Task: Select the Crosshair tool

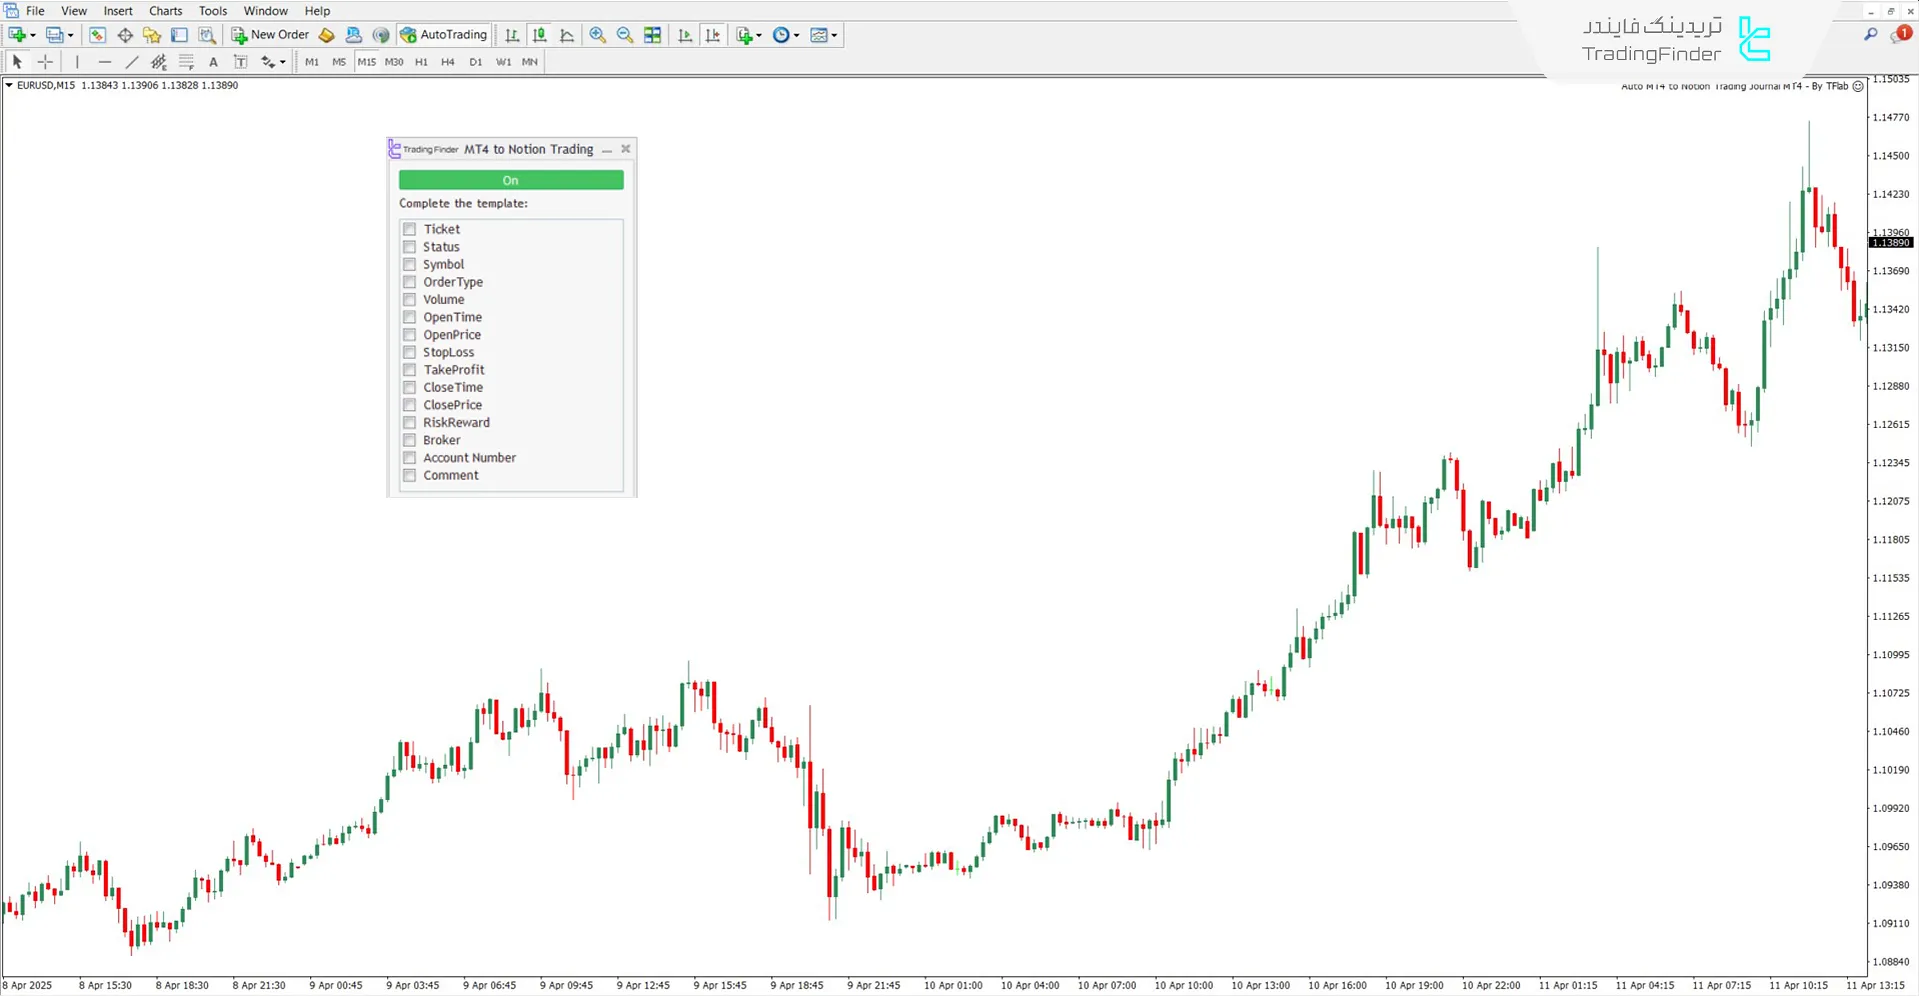Action: click(x=45, y=62)
